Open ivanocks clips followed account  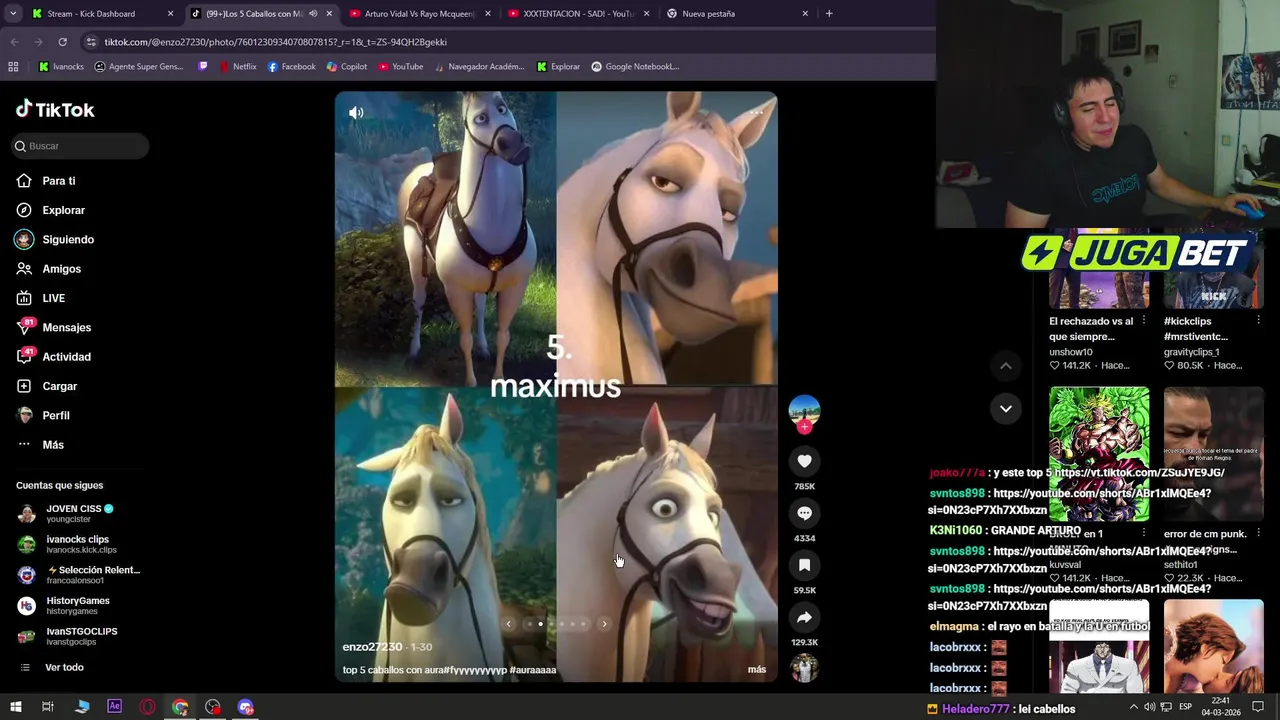78,545
